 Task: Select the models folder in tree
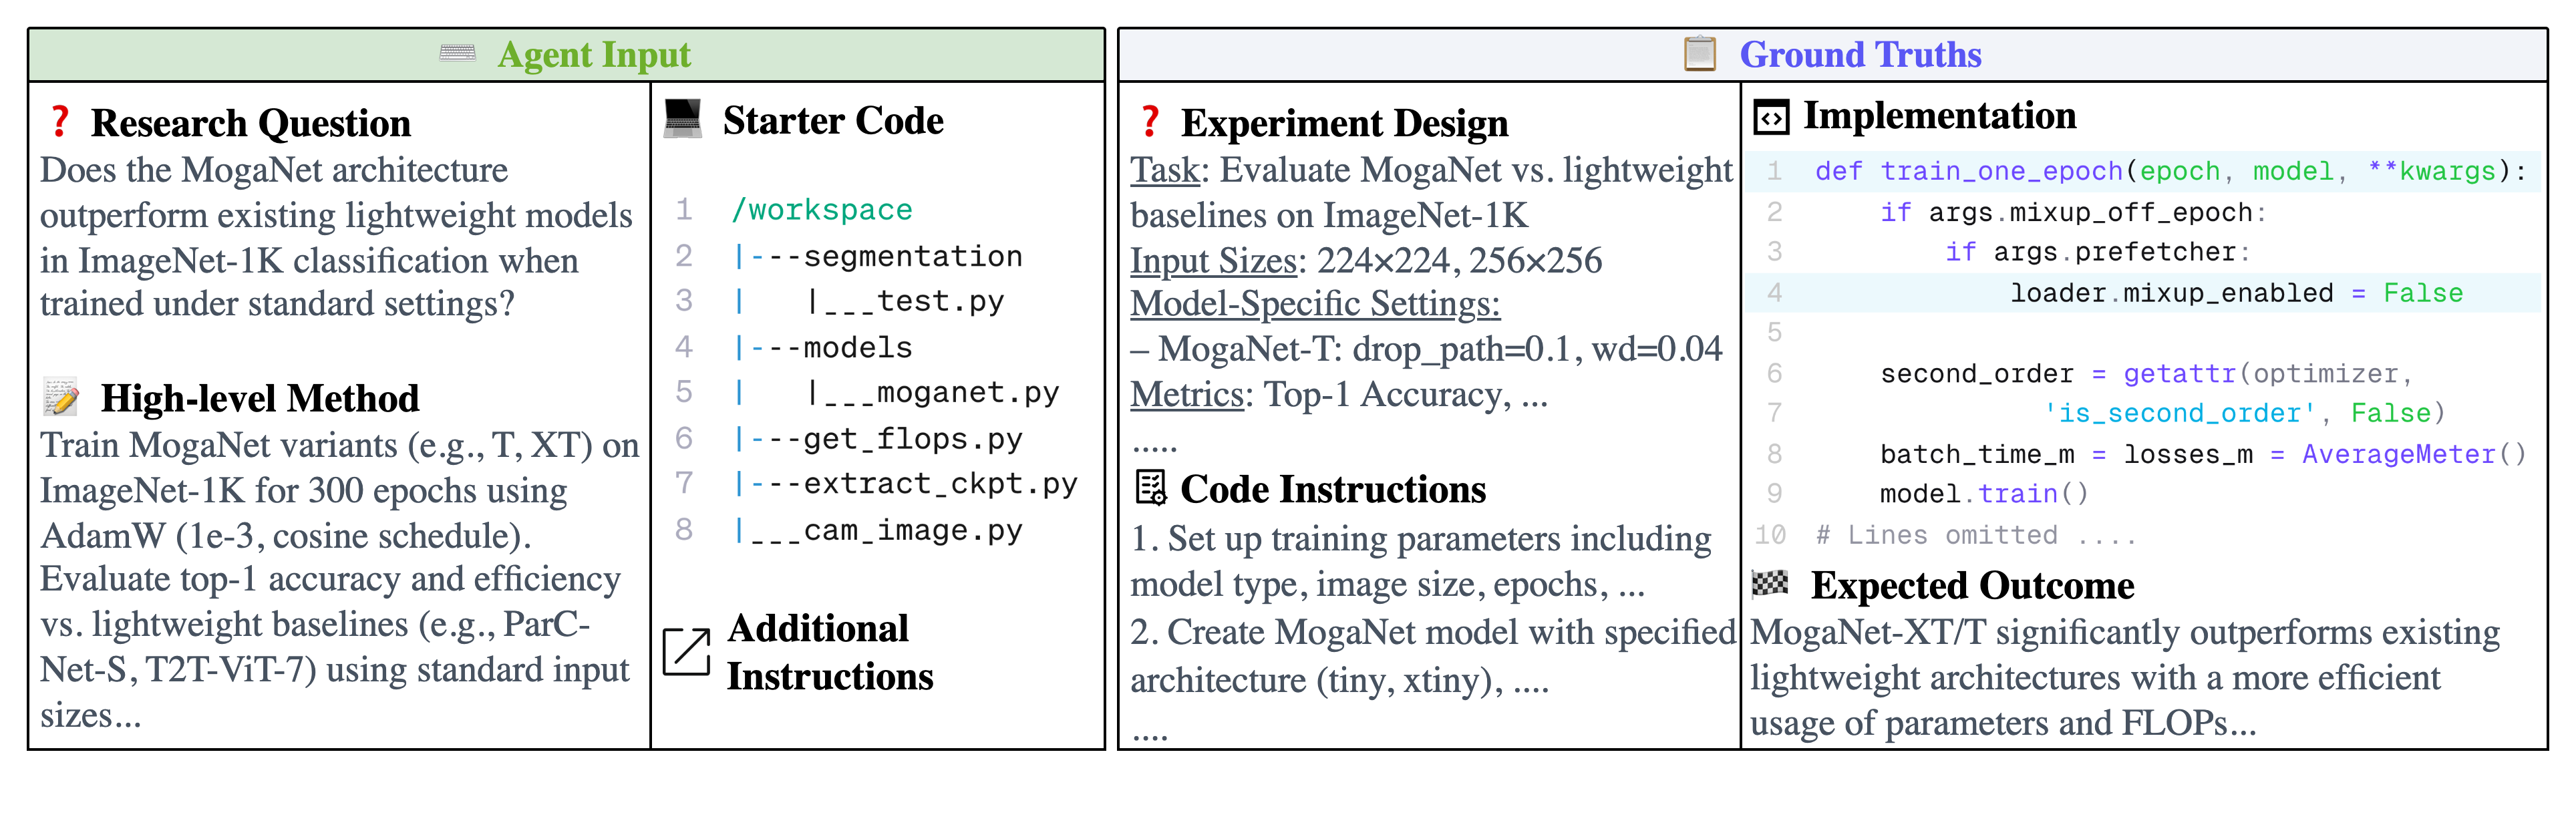click(858, 347)
